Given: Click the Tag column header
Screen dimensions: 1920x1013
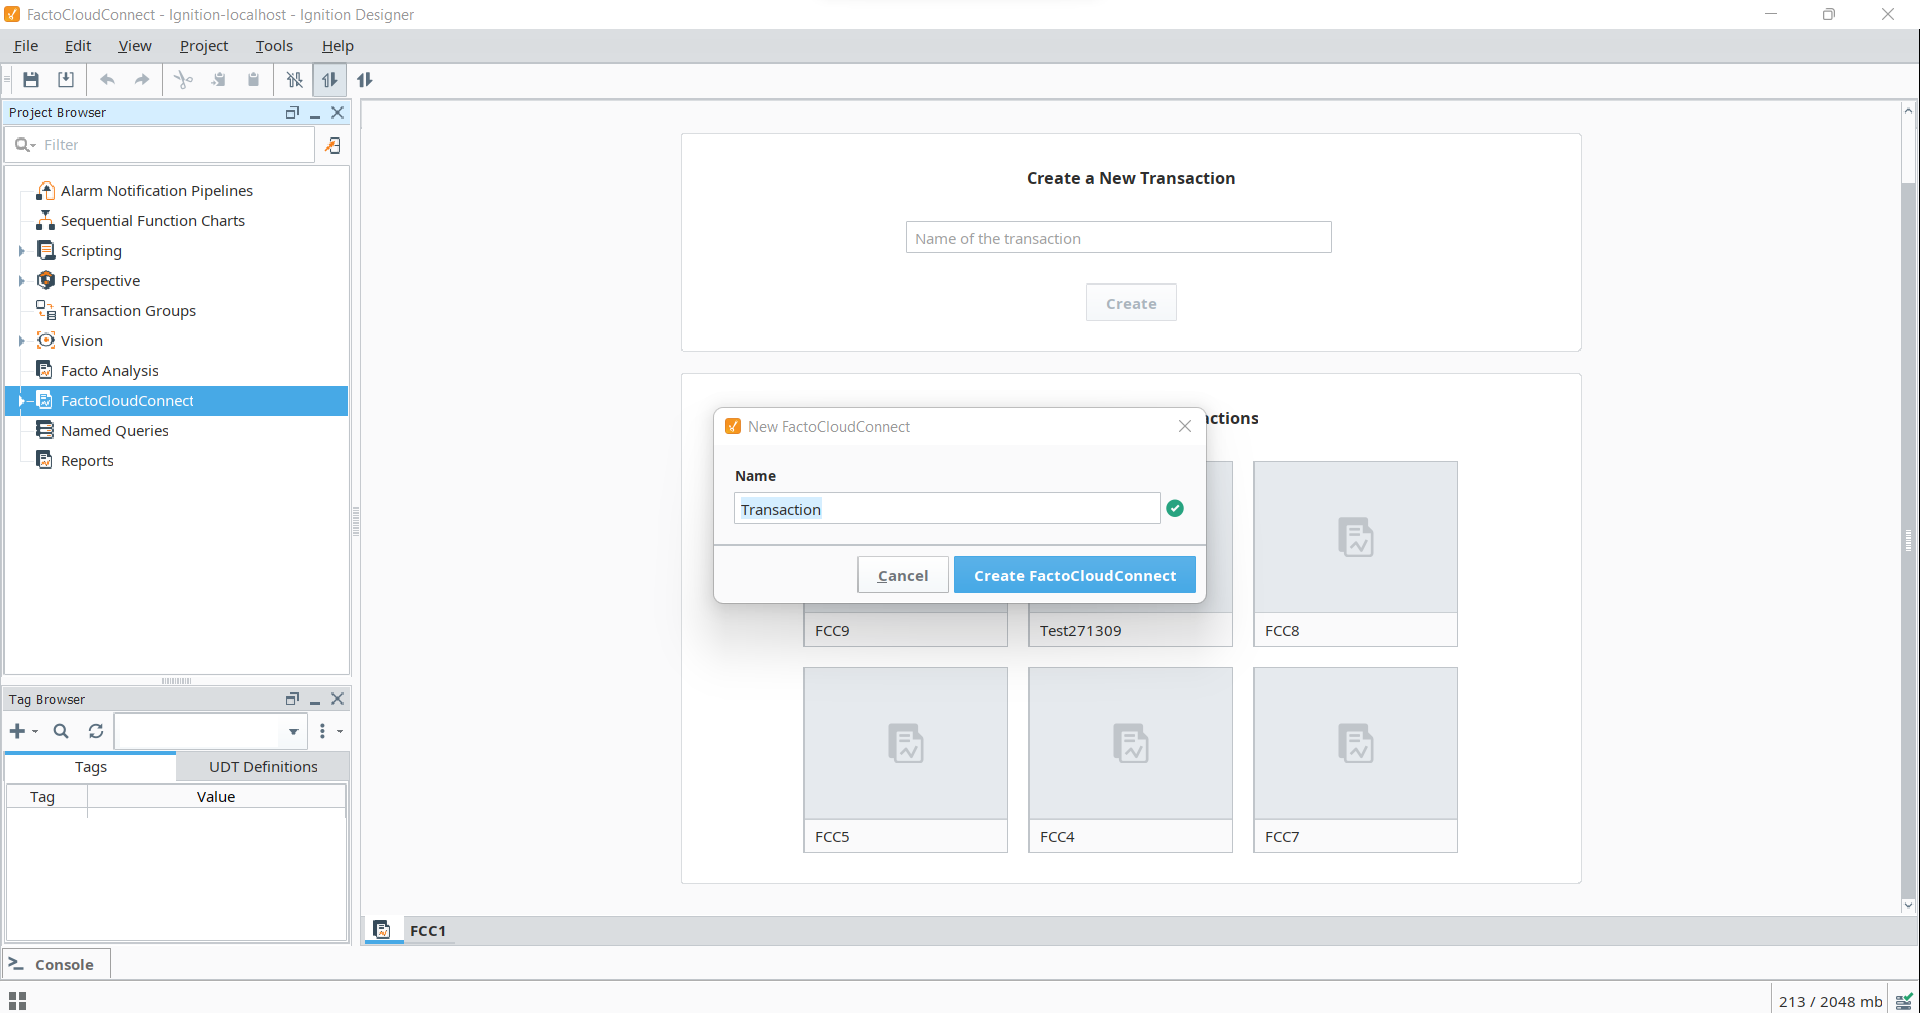Looking at the screenshot, I should [x=46, y=797].
